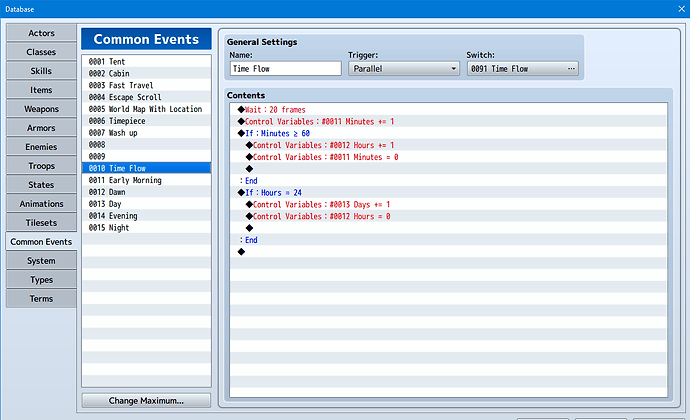This screenshot has width=690, height=420.
Task: Select common event 0002 Cabin
Action: [146, 74]
